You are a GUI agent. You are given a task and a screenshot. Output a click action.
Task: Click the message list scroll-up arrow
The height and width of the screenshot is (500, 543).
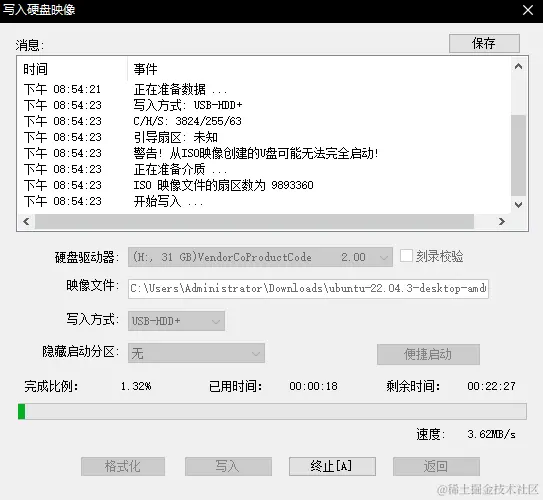click(x=518, y=66)
